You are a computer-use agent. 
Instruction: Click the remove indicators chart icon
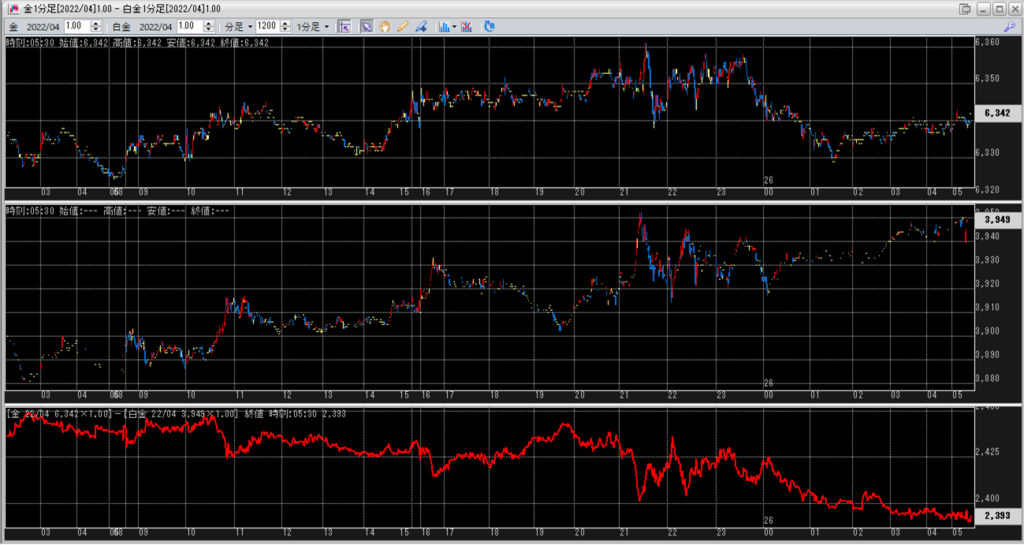(466, 26)
